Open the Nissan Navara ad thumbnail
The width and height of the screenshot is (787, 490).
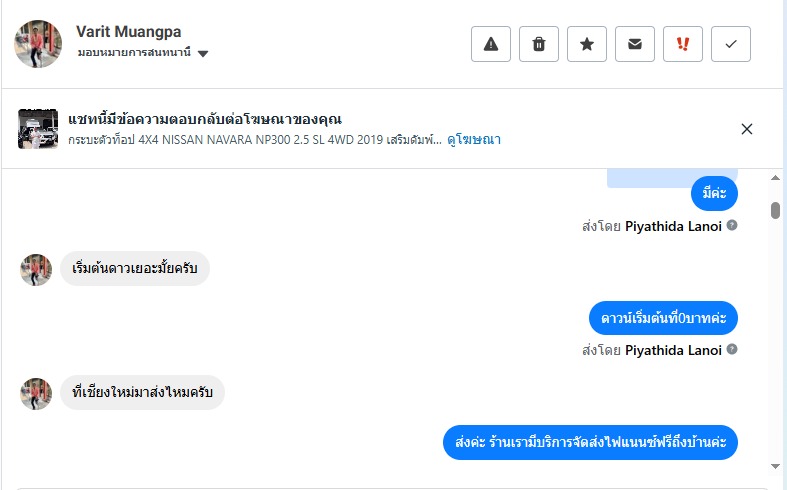38,129
